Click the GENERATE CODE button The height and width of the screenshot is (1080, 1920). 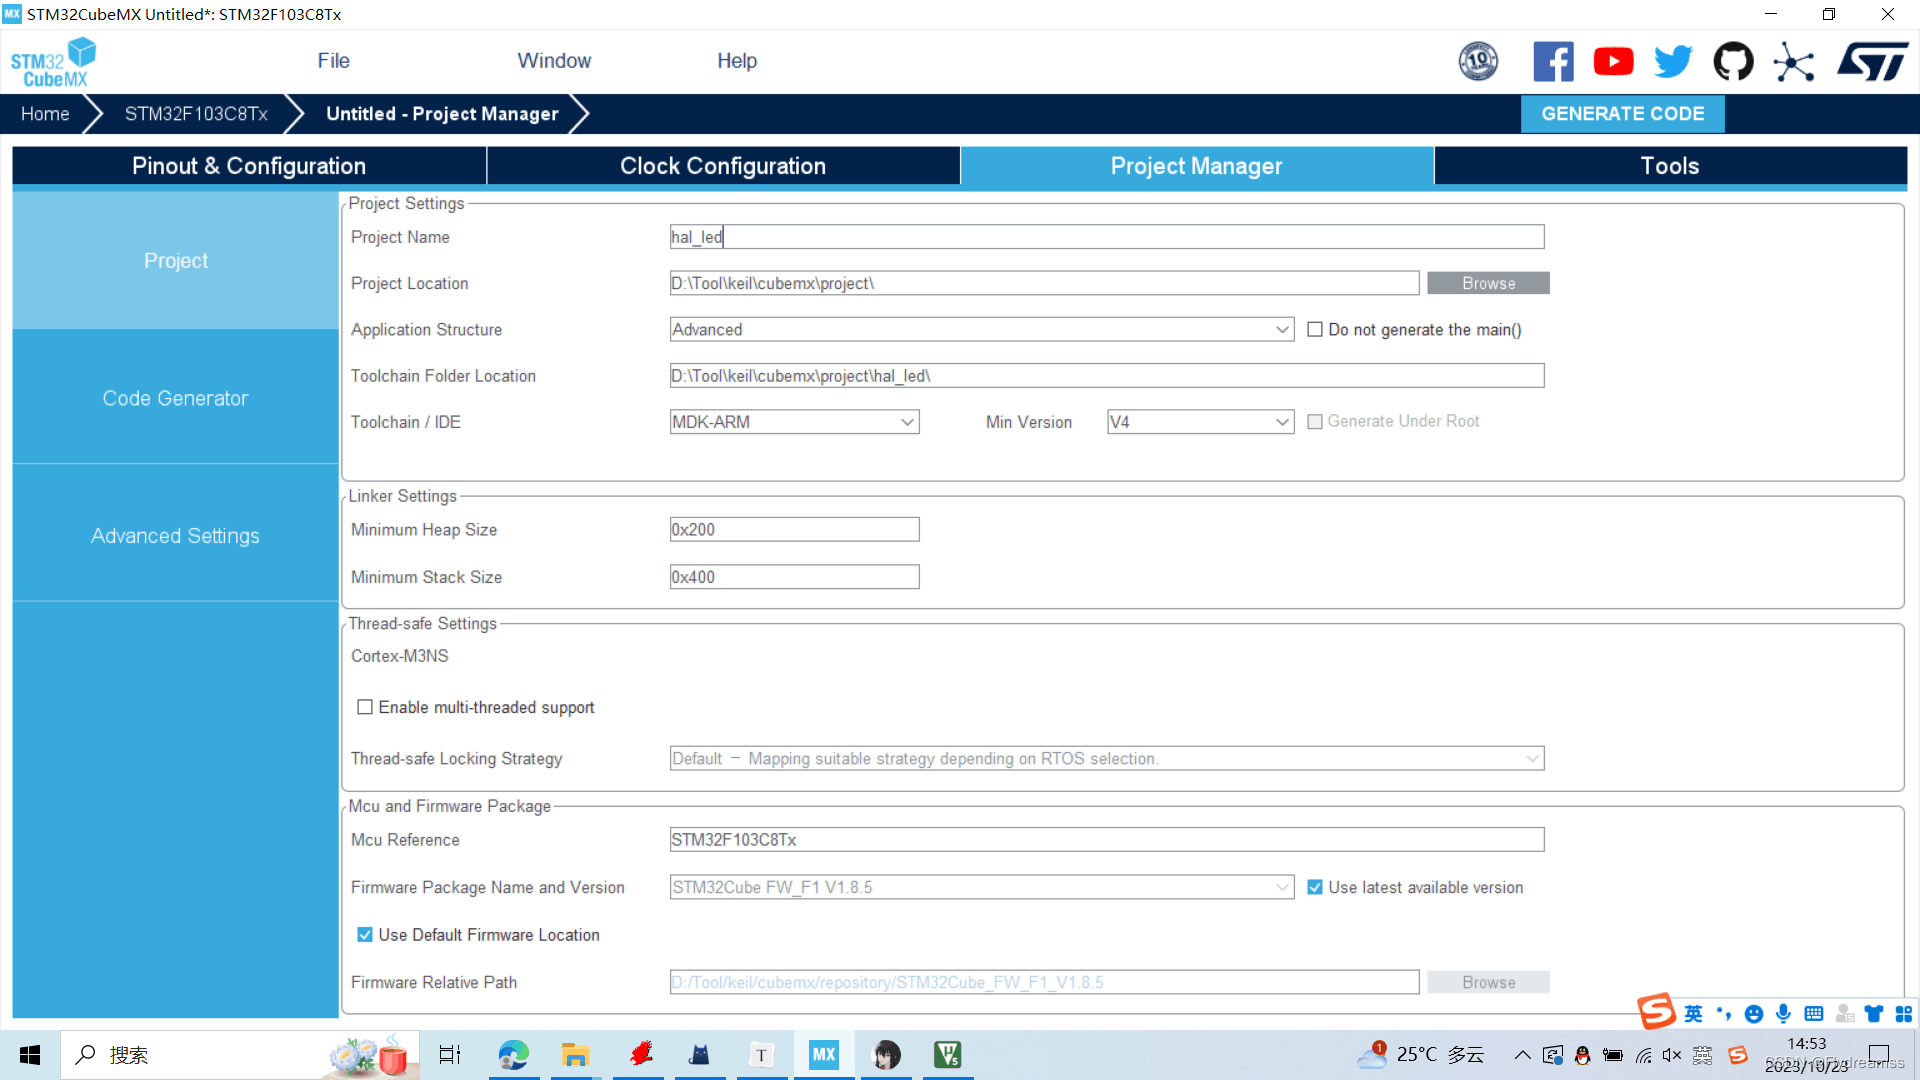1622,114
